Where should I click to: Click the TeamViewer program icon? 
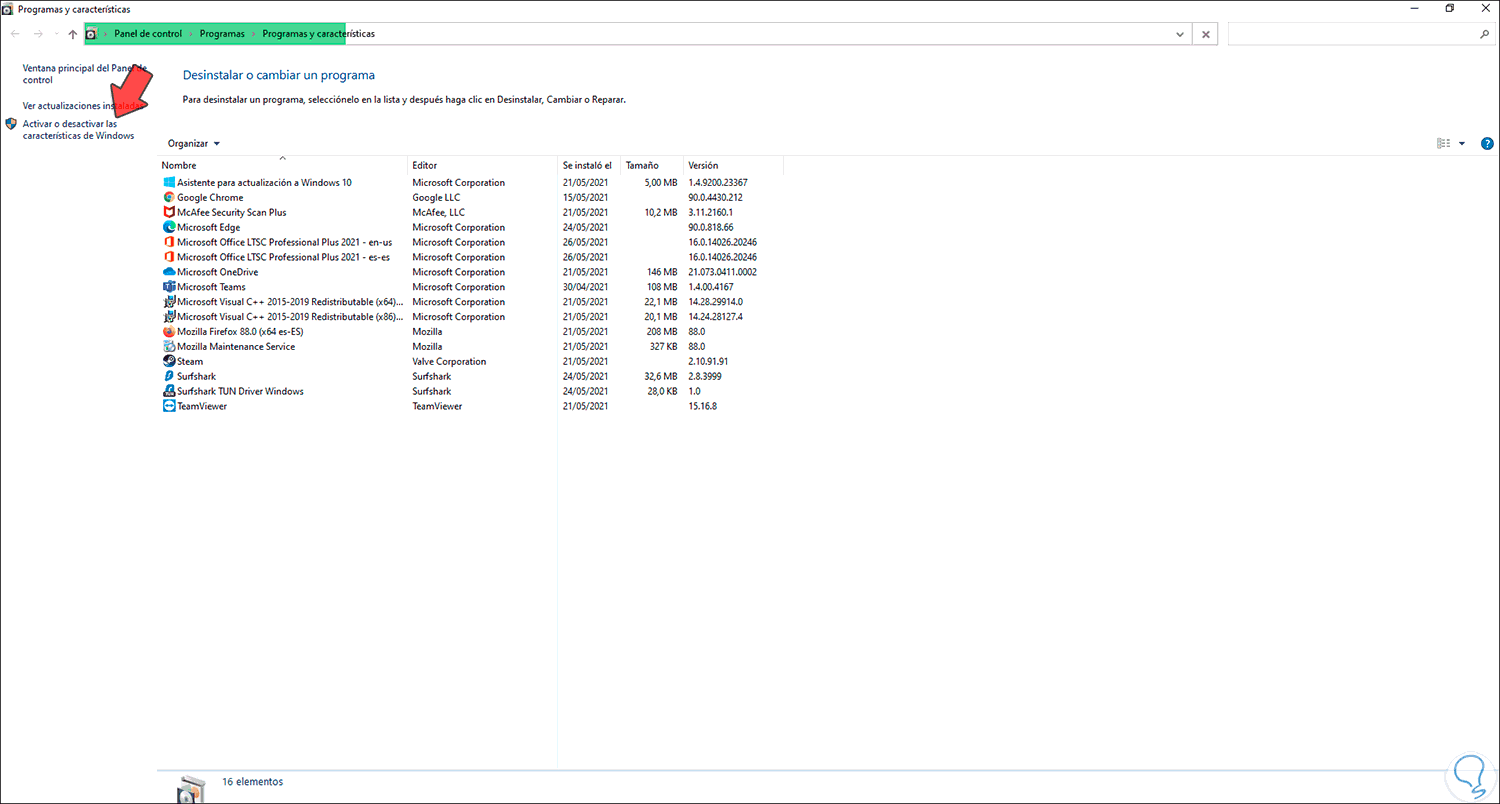click(x=169, y=407)
